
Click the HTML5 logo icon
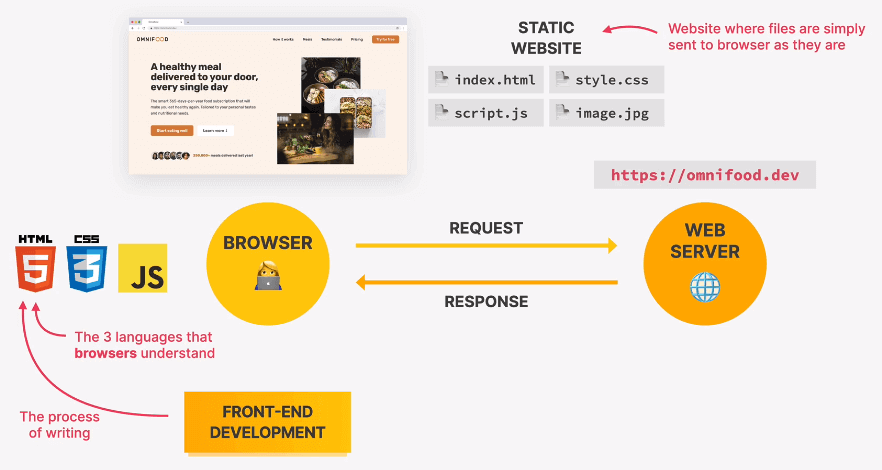click(x=35, y=264)
